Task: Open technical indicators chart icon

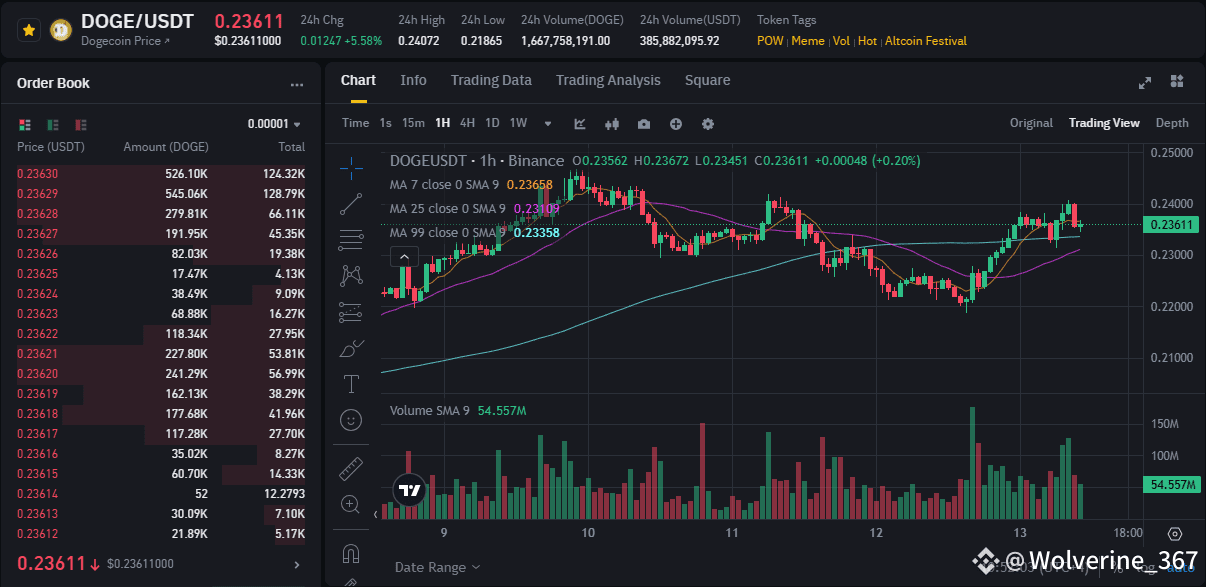Action: tap(580, 124)
